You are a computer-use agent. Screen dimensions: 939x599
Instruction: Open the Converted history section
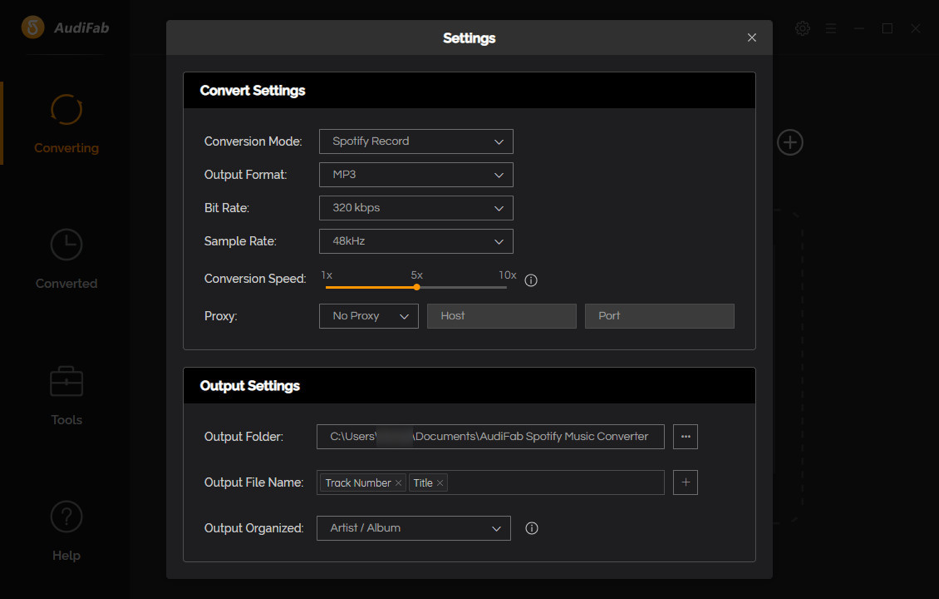[x=66, y=259]
